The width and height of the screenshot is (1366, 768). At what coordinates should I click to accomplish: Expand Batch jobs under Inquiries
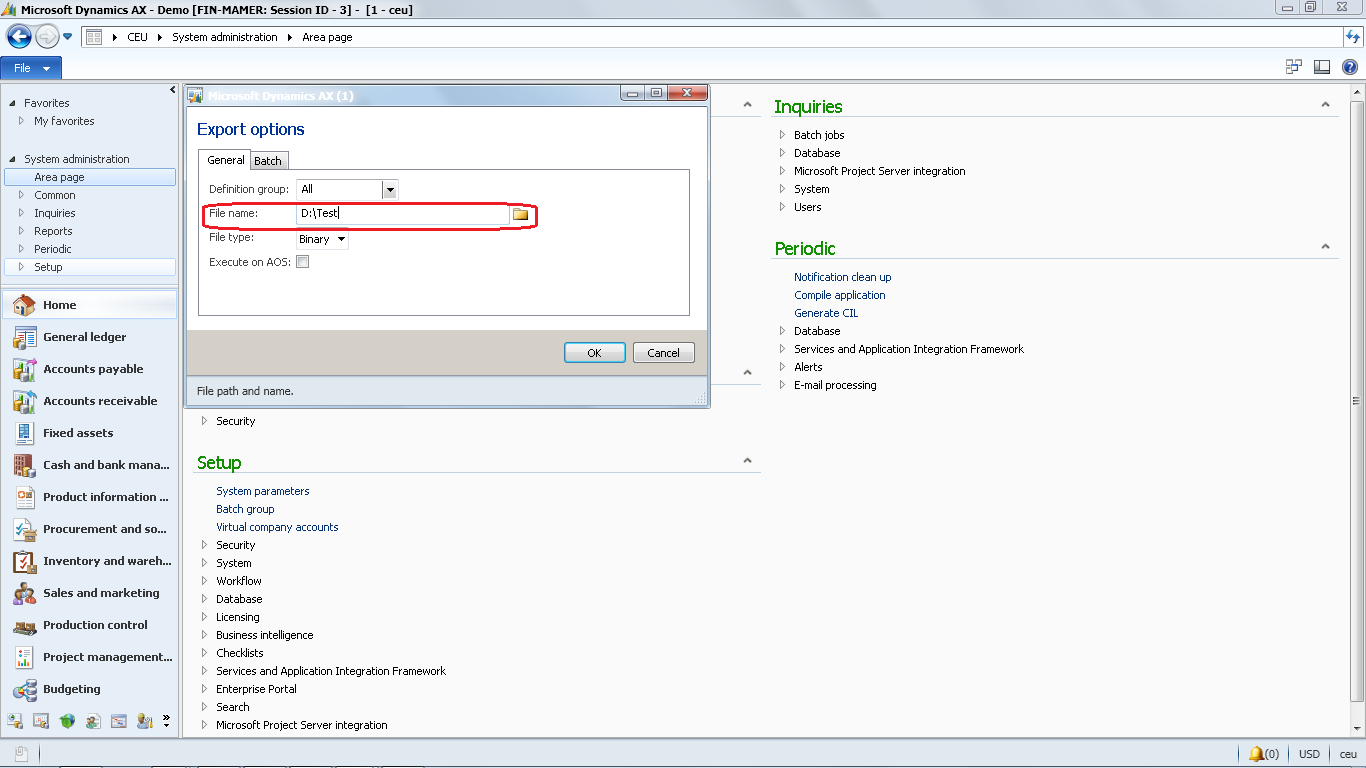tap(783, 135)
